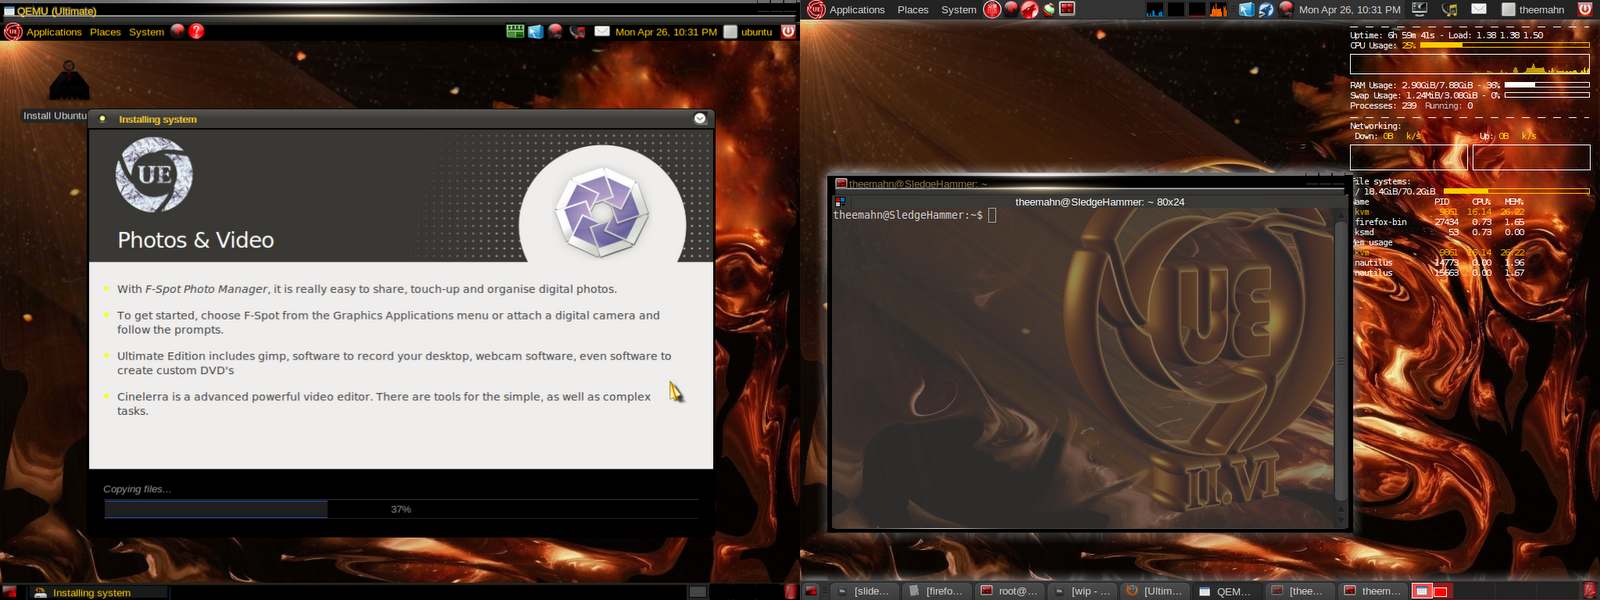Click the Installing system taskbar button

pos(96,592)
